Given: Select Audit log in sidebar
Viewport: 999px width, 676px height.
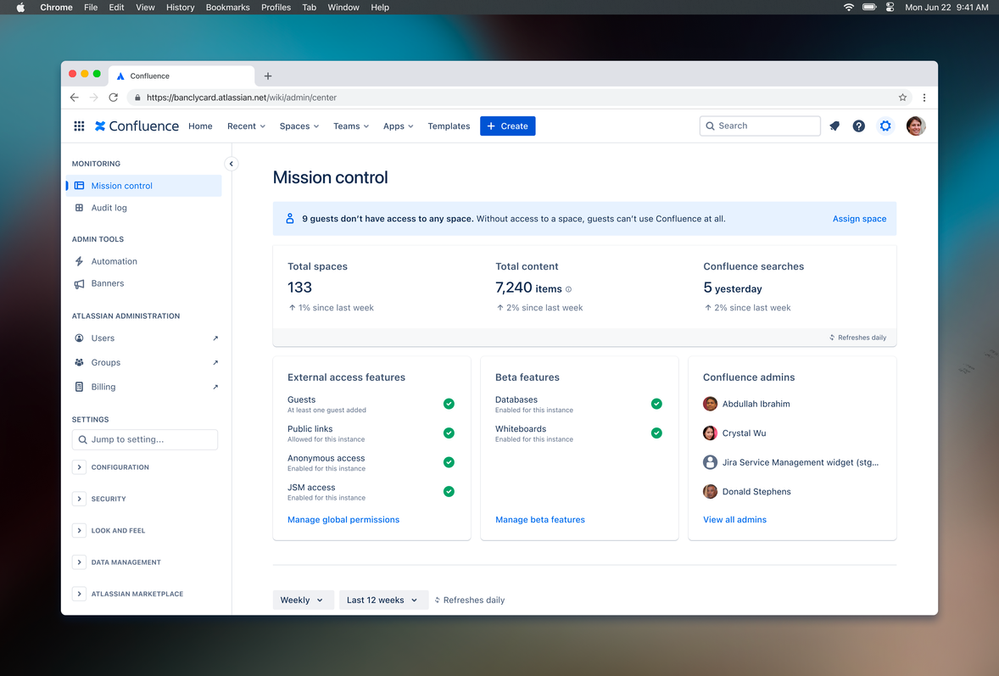Looking at the screenshot, I should click(x=109, y=208).
